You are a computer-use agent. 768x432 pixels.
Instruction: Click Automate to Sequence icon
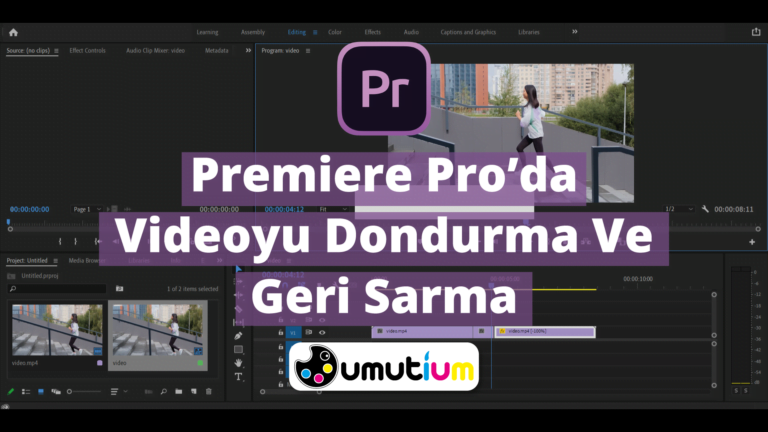(148, 391)
